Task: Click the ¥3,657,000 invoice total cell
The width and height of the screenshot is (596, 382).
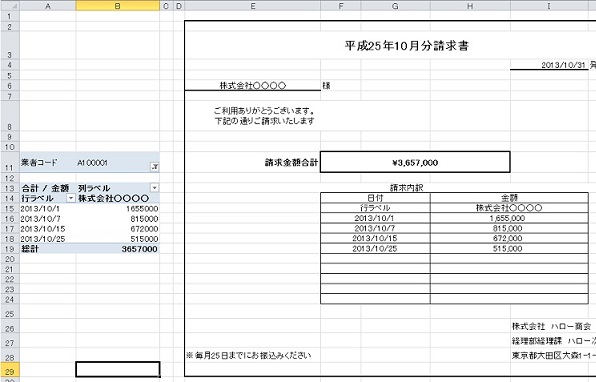Action: tap(415, 162)
